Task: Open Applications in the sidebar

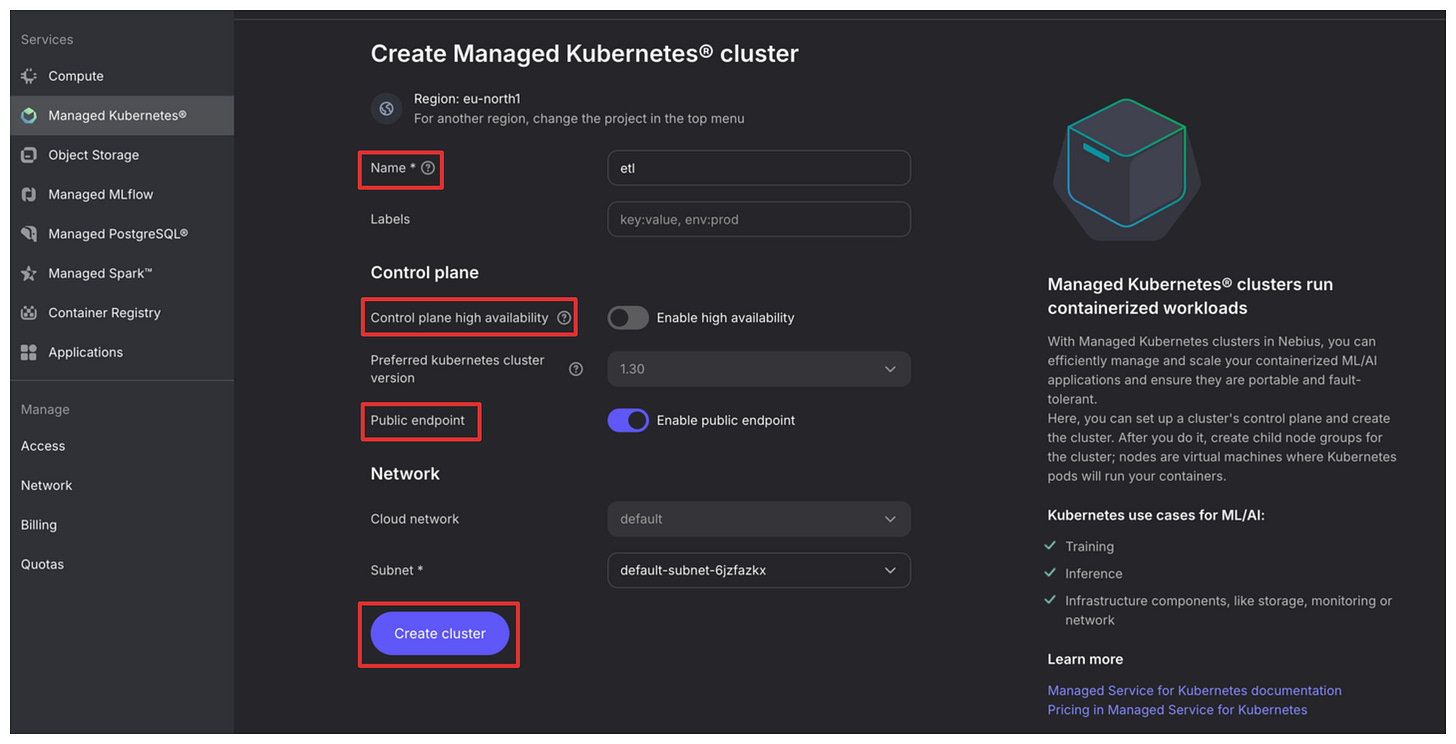Action: [122, 353]
